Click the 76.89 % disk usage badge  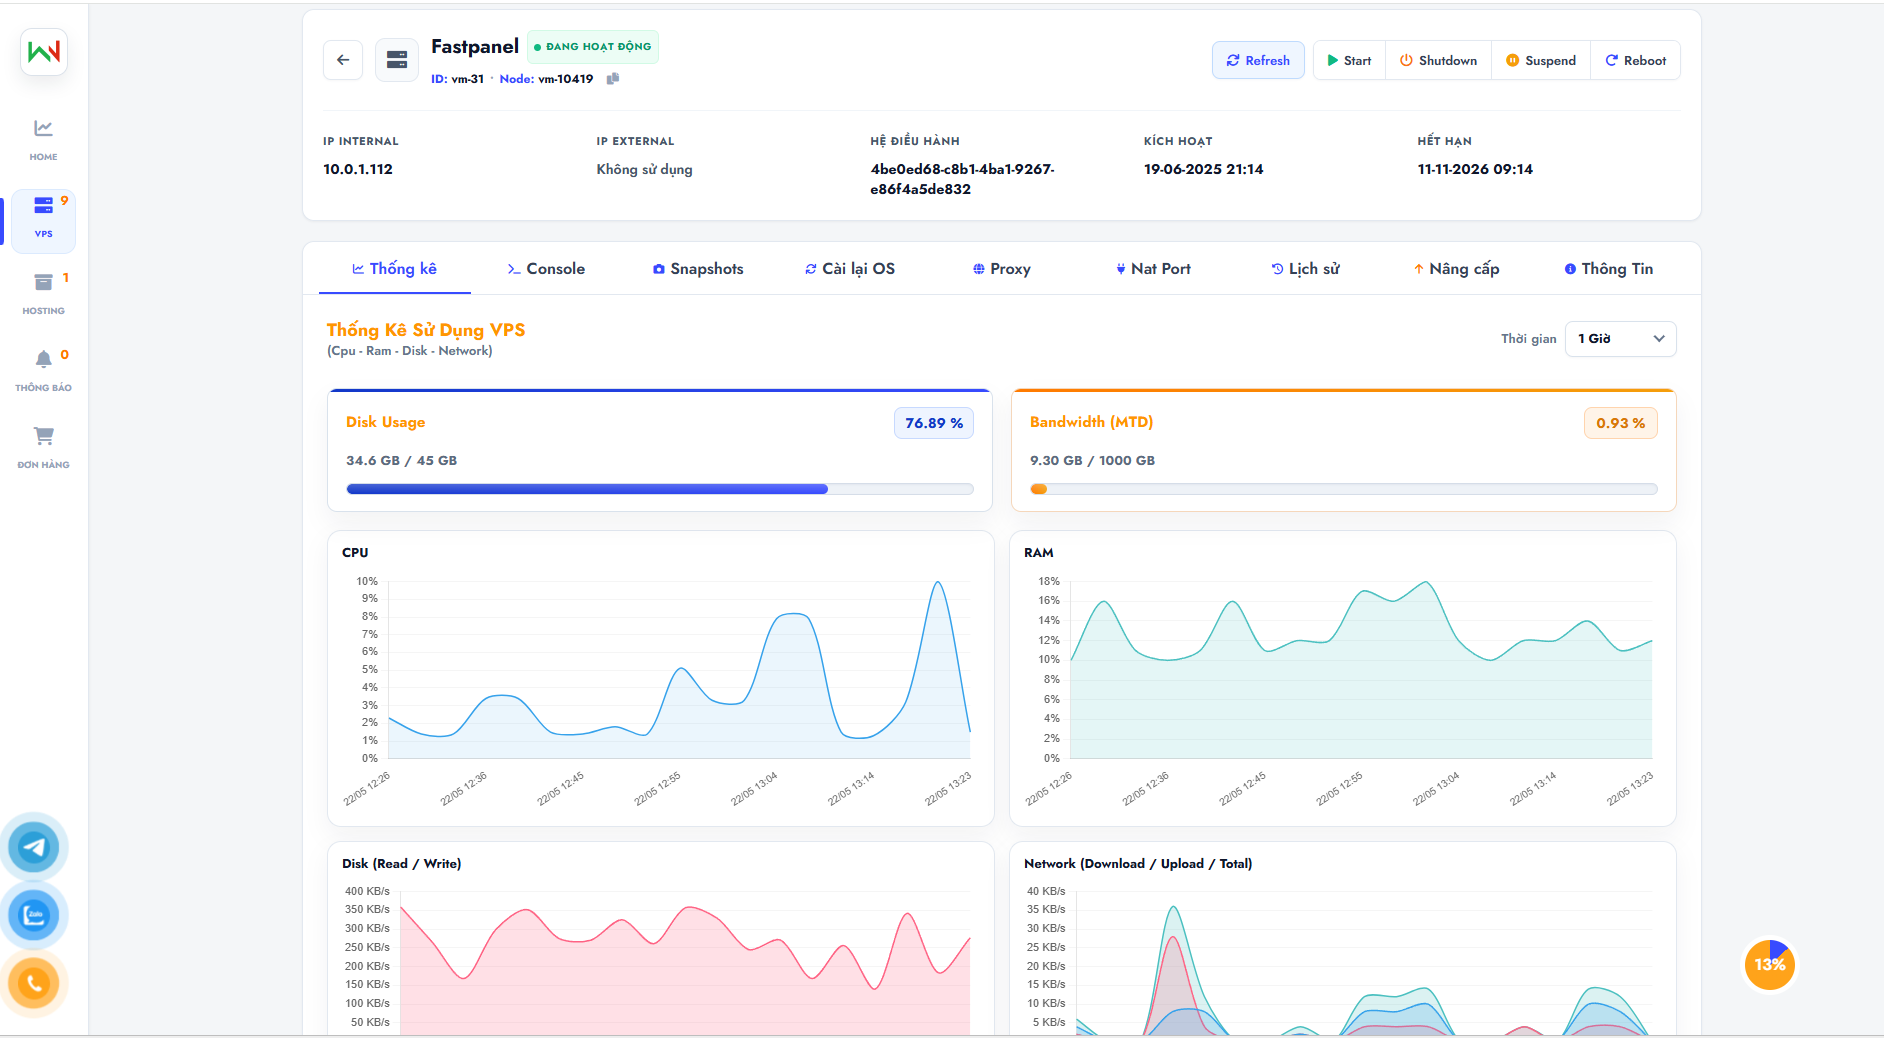point(934,423)
